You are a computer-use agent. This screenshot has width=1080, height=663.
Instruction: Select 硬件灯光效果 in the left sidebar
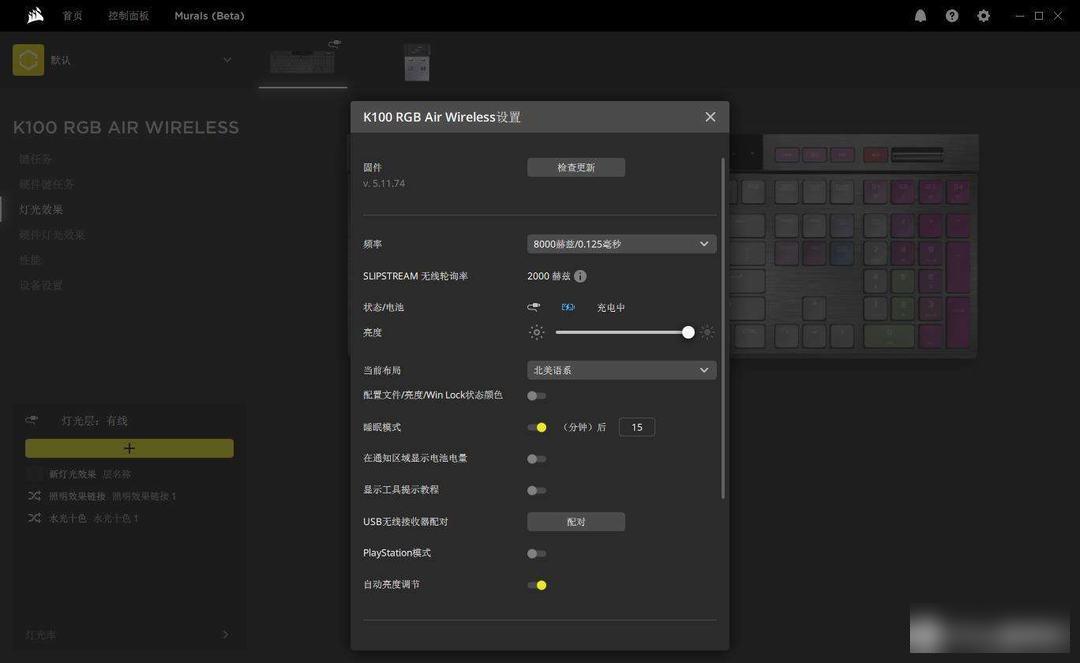click(x=52, y=235)
